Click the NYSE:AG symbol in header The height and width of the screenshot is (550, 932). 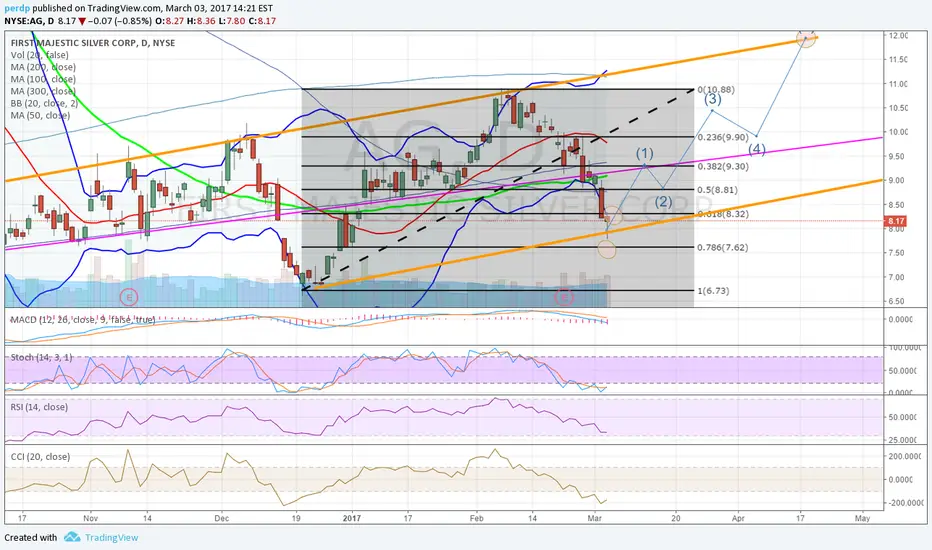pos(24,21)
